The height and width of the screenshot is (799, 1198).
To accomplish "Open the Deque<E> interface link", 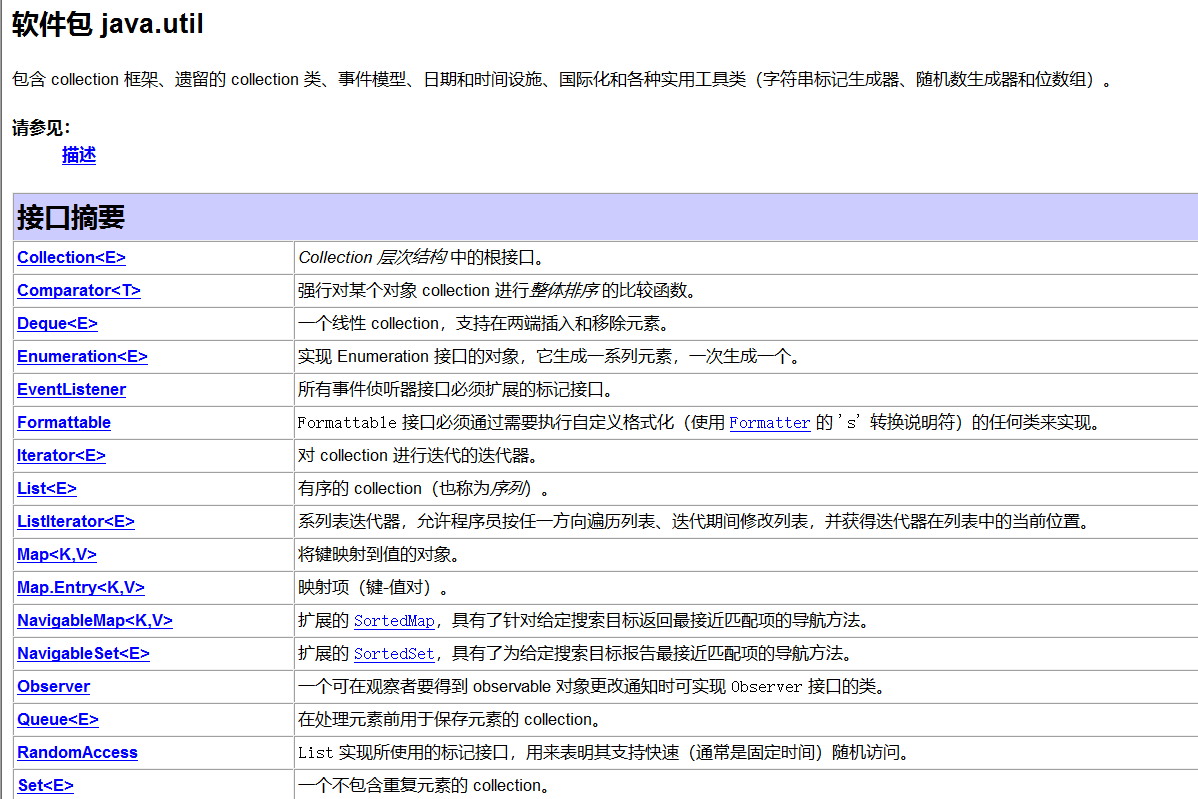I will [x=57, y=323].
